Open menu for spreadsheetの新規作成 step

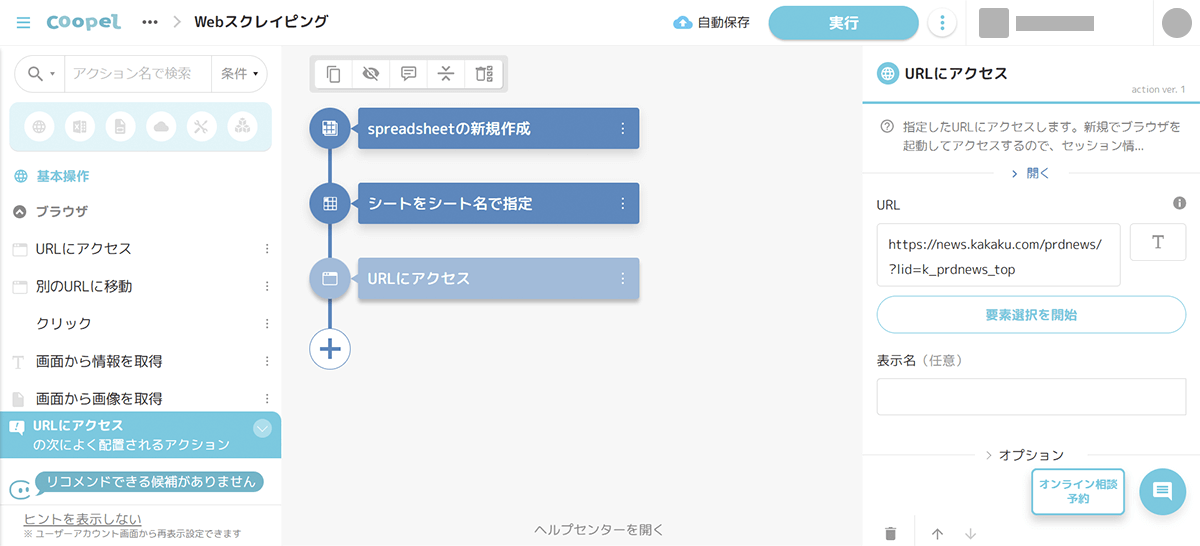[622, 128]
